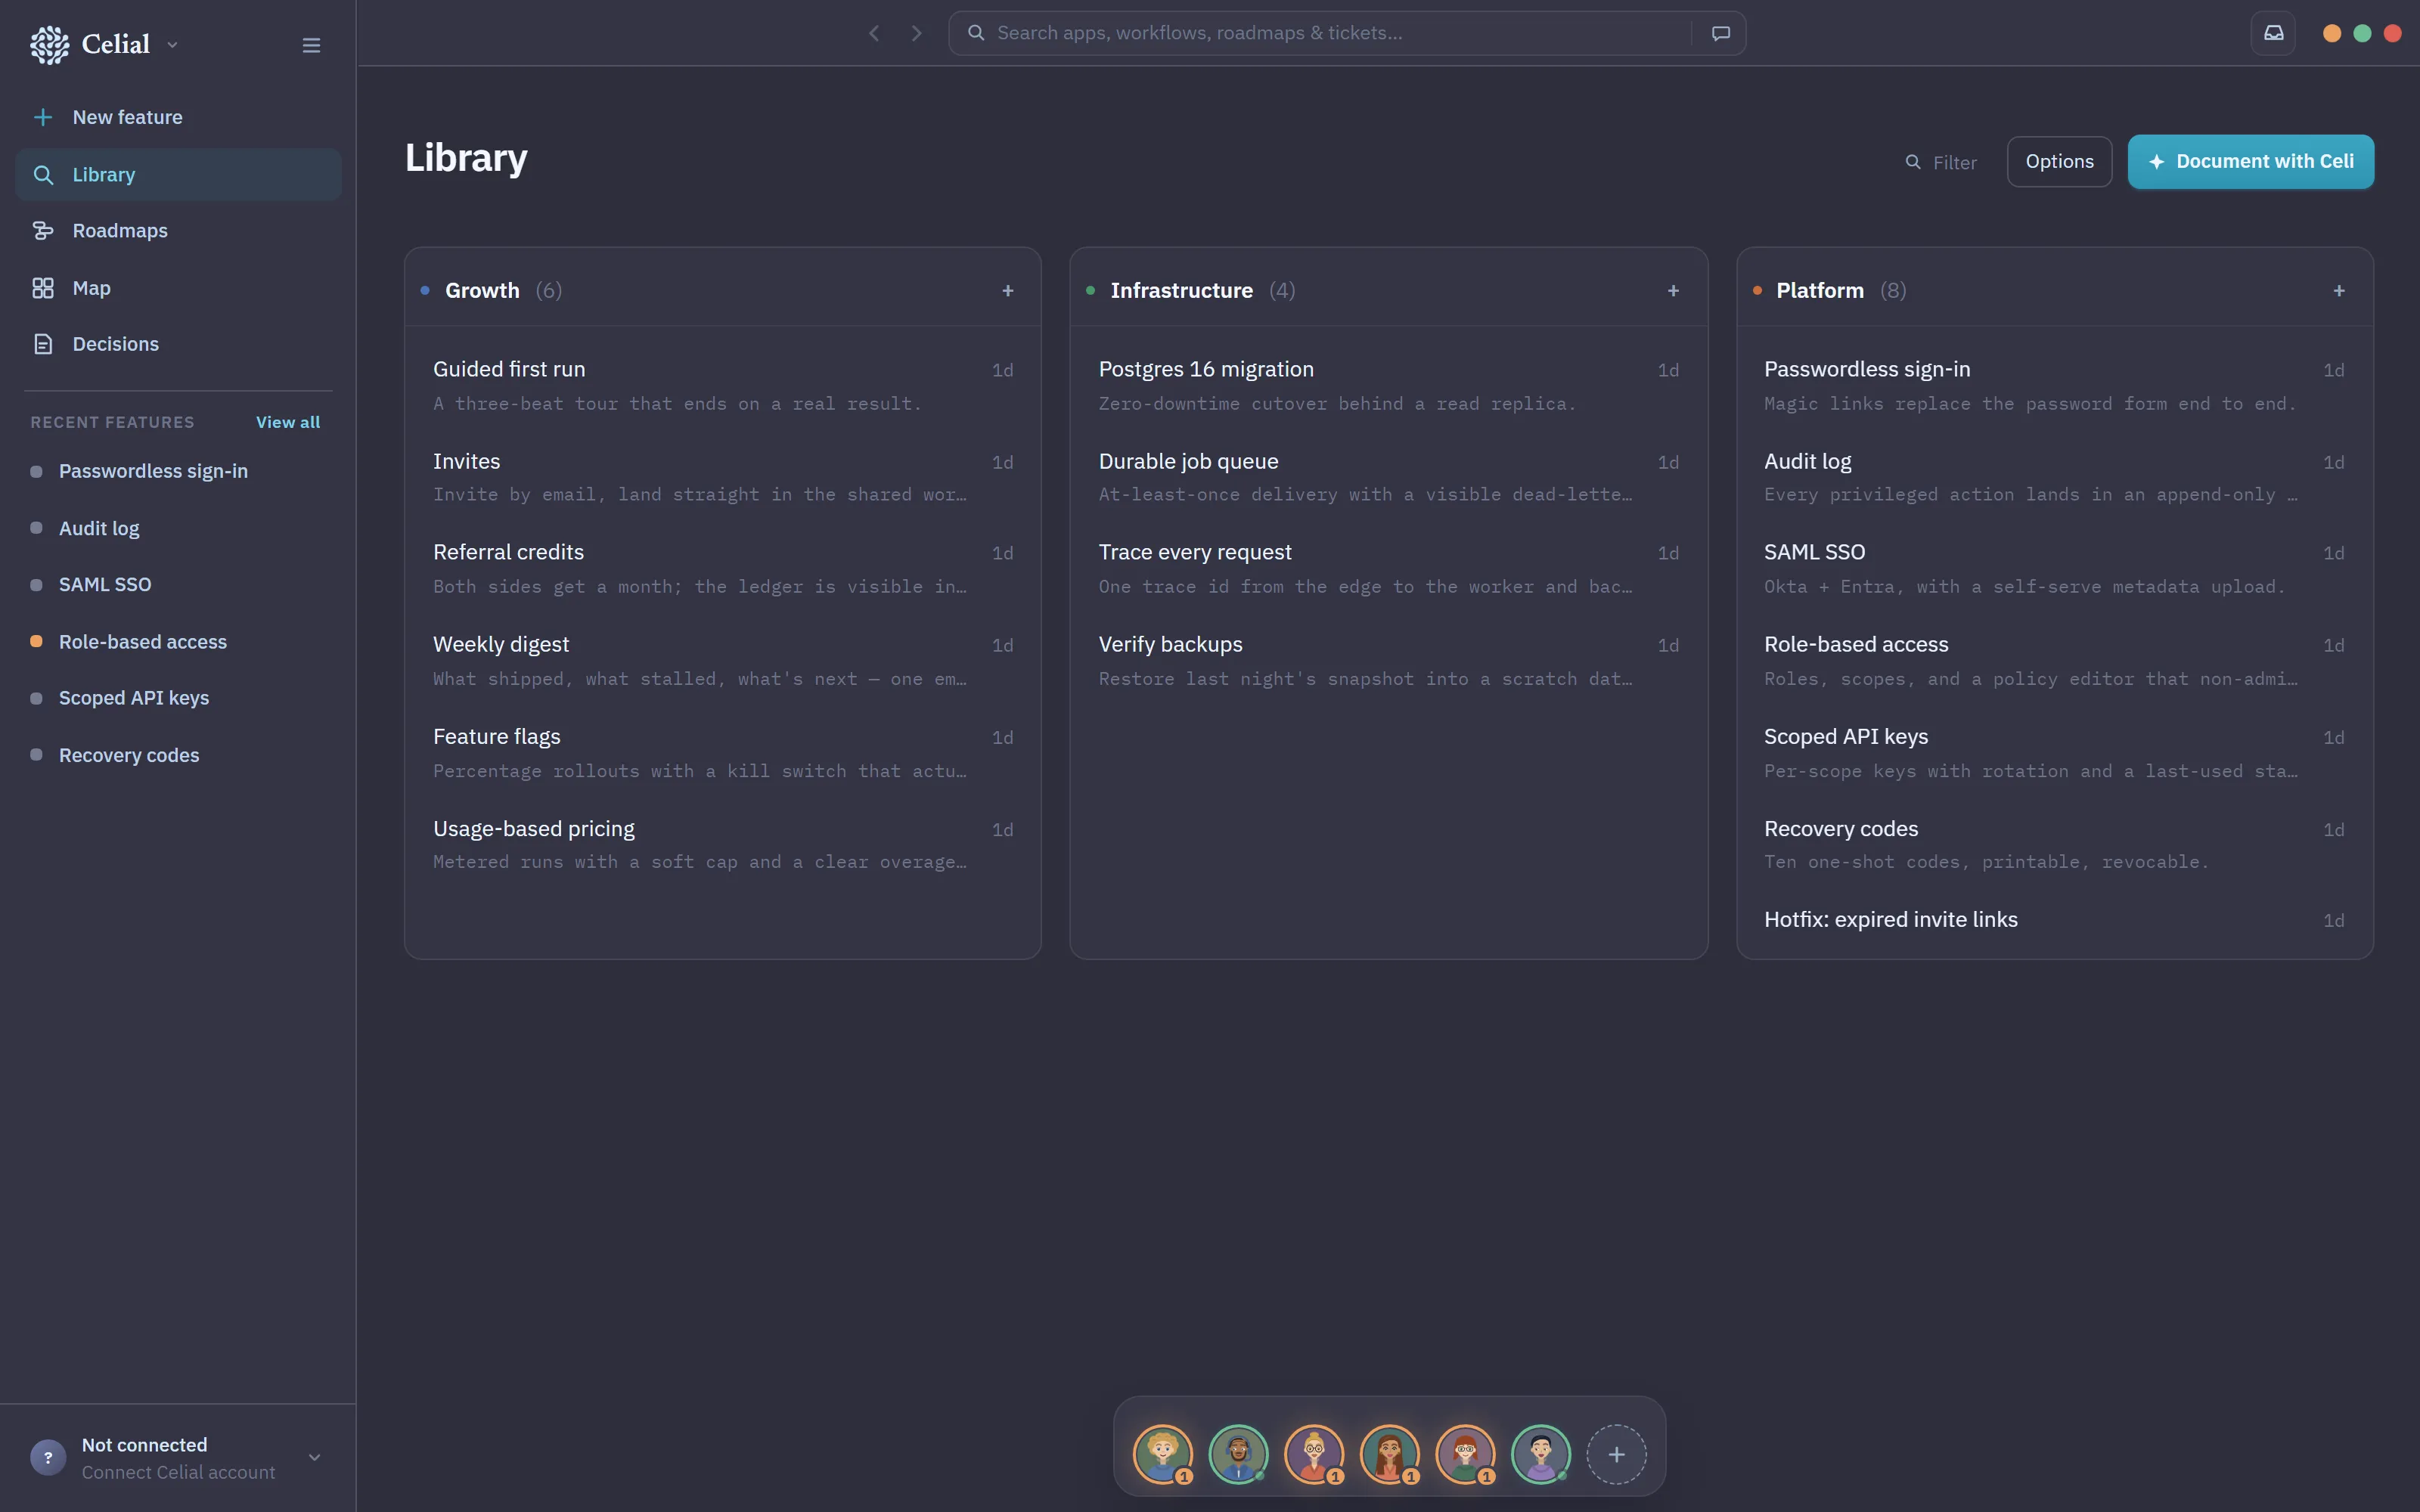Collapse the sidebar with the hamburger icon
Image resolution: width=2420 pixels, height=1512 pixels.
(311, 45)
